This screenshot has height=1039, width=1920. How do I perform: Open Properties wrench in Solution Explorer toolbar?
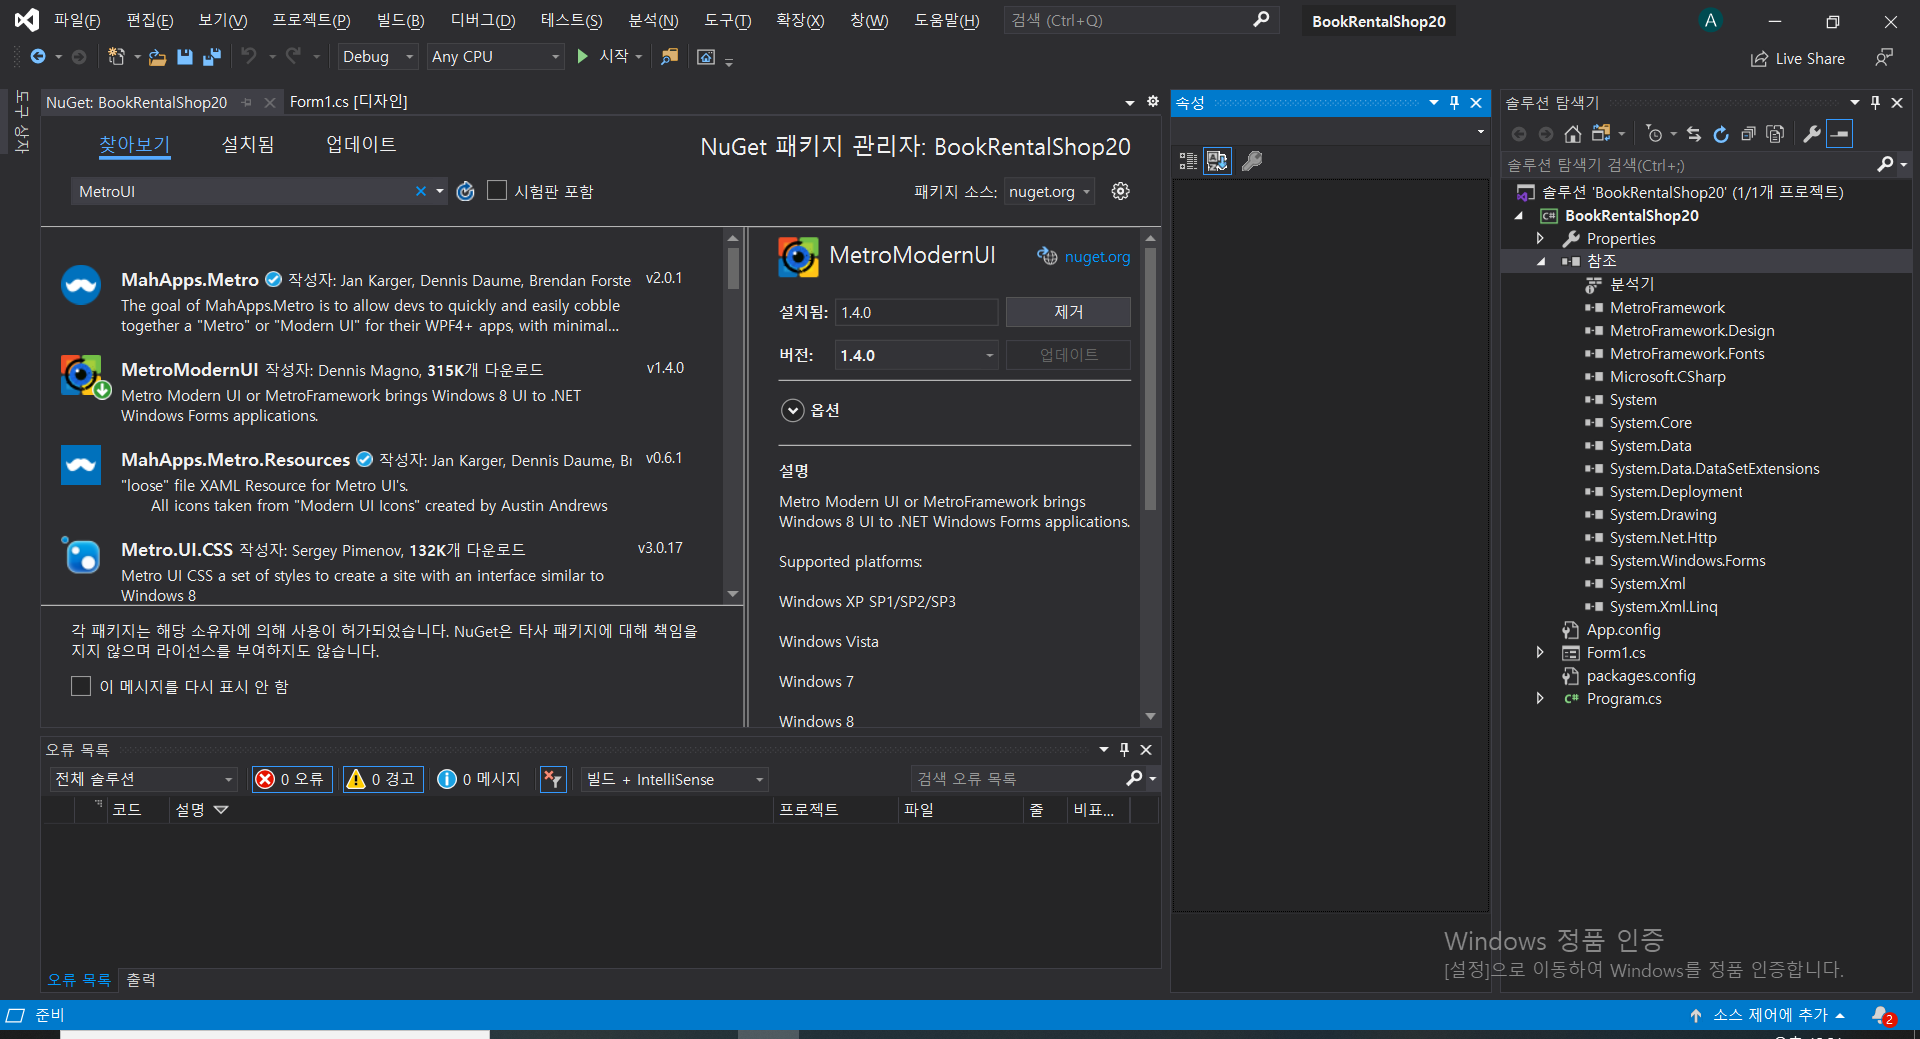tap(1811, 134)
